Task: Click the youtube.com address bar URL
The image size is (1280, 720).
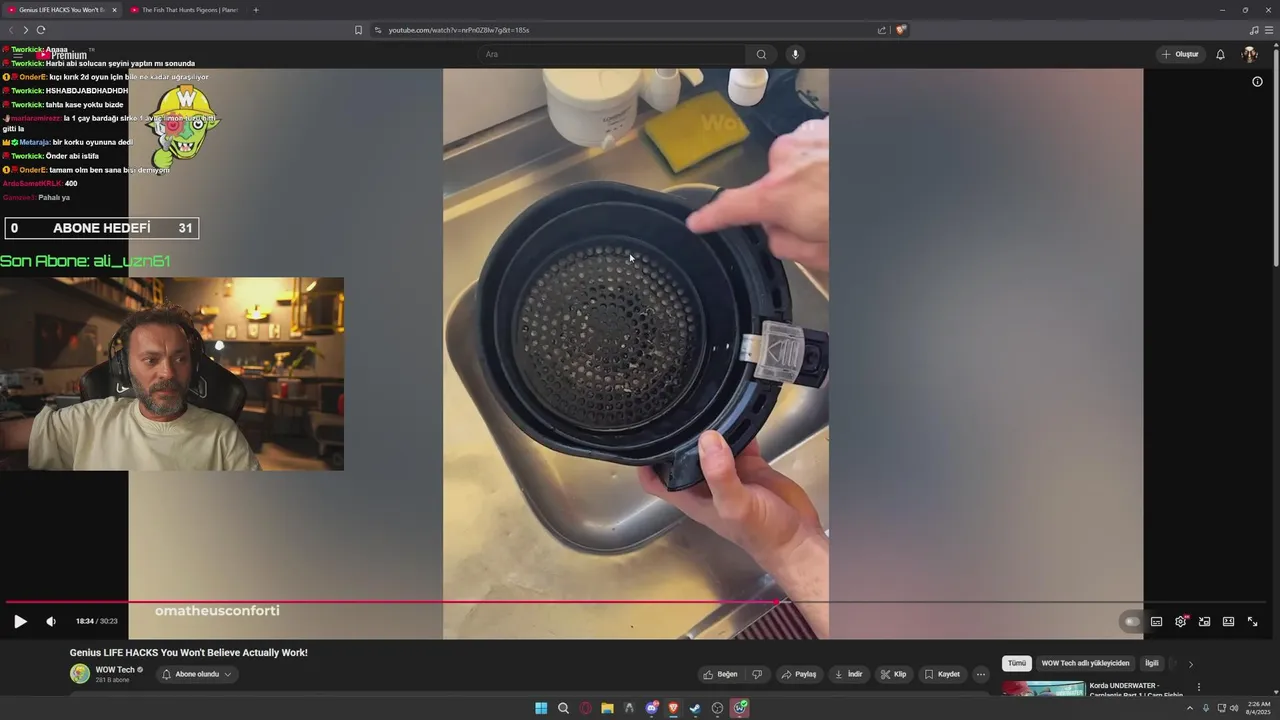Action: [x=459, y=30]
